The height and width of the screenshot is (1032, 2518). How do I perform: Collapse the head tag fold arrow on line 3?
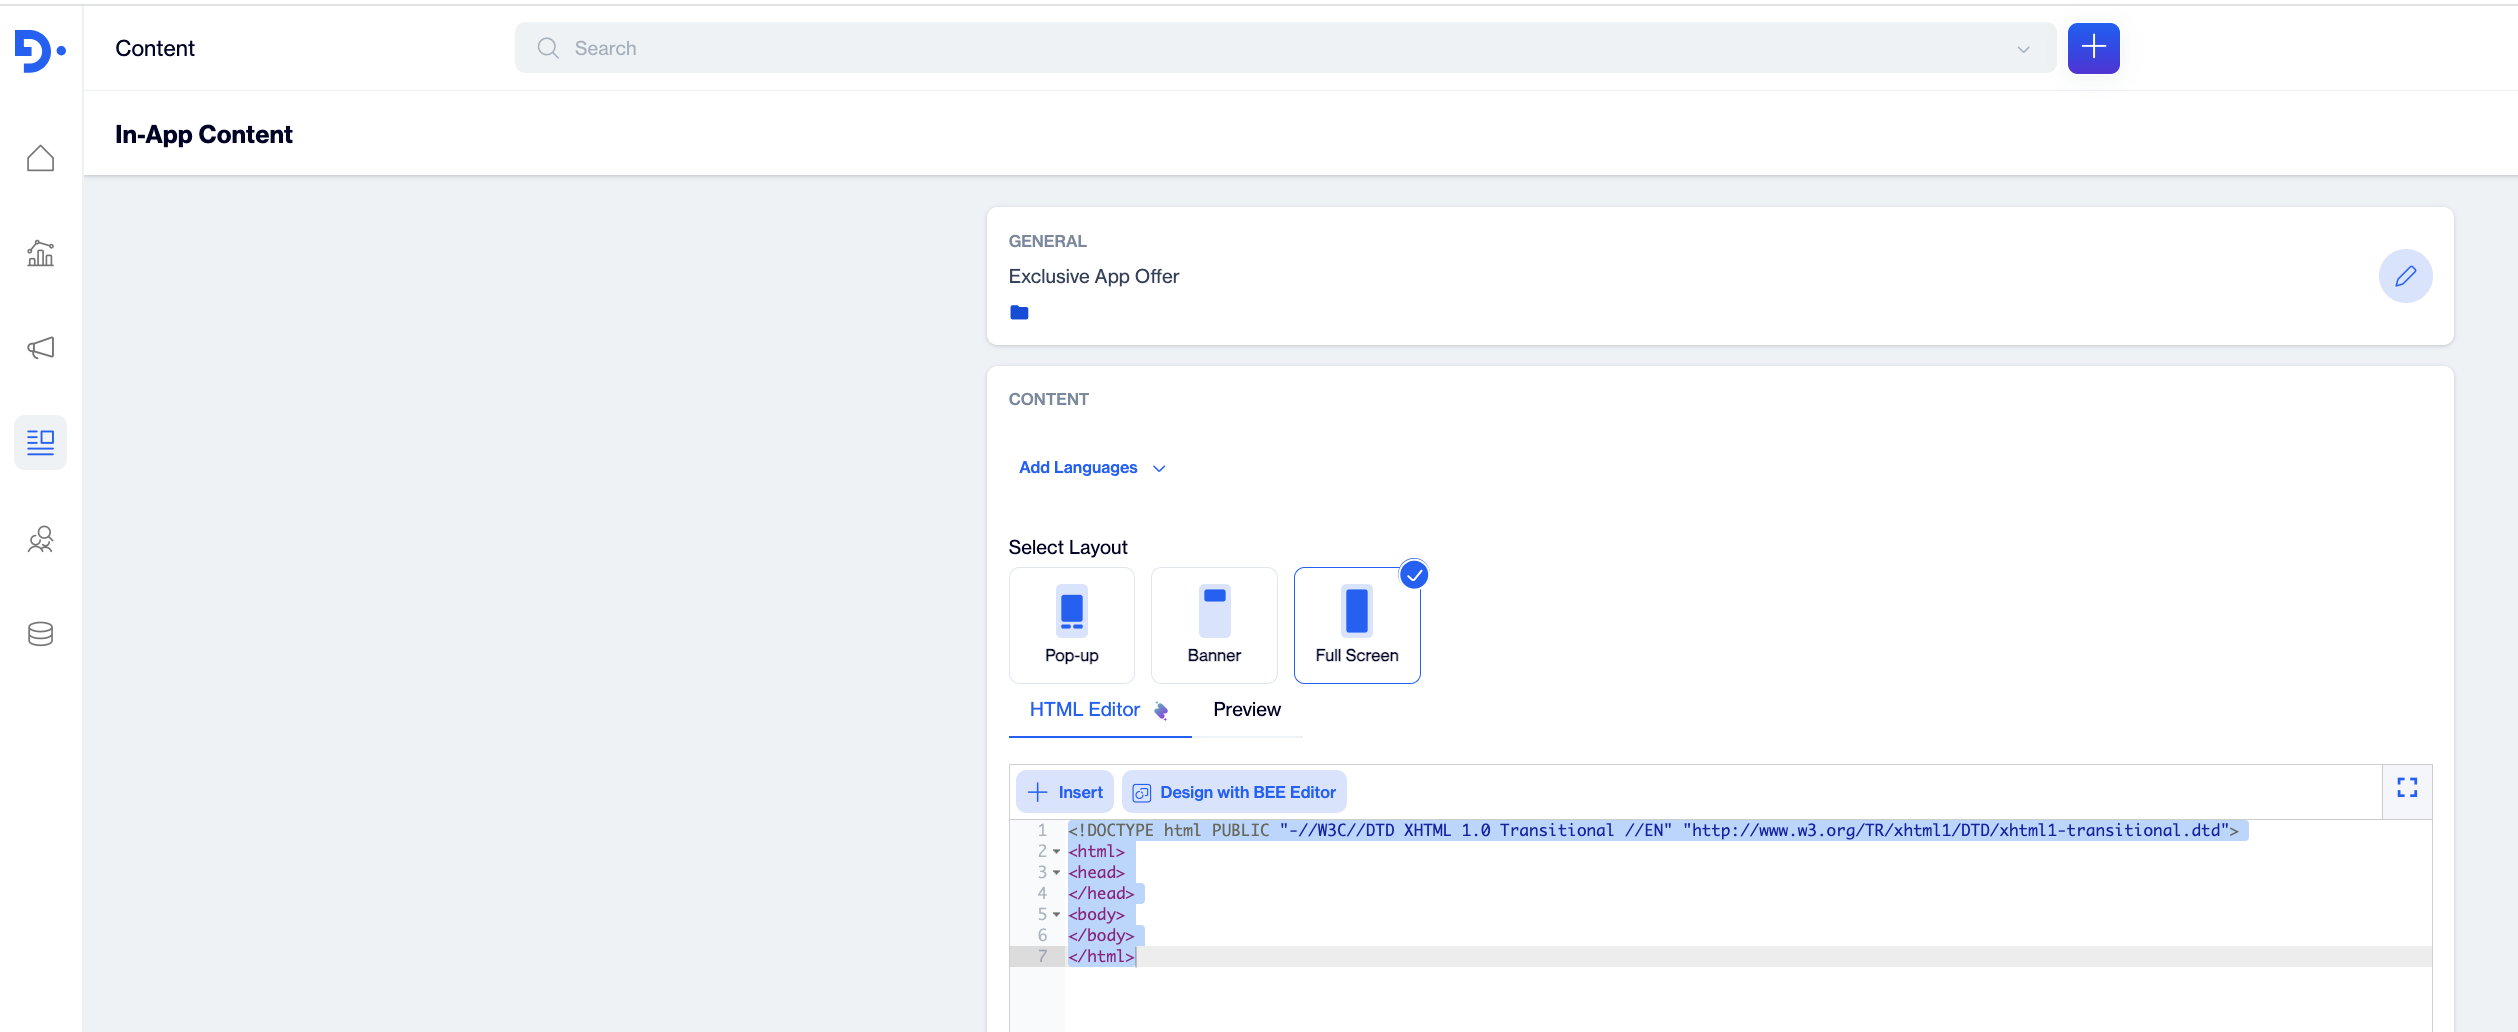(1056, 873)
